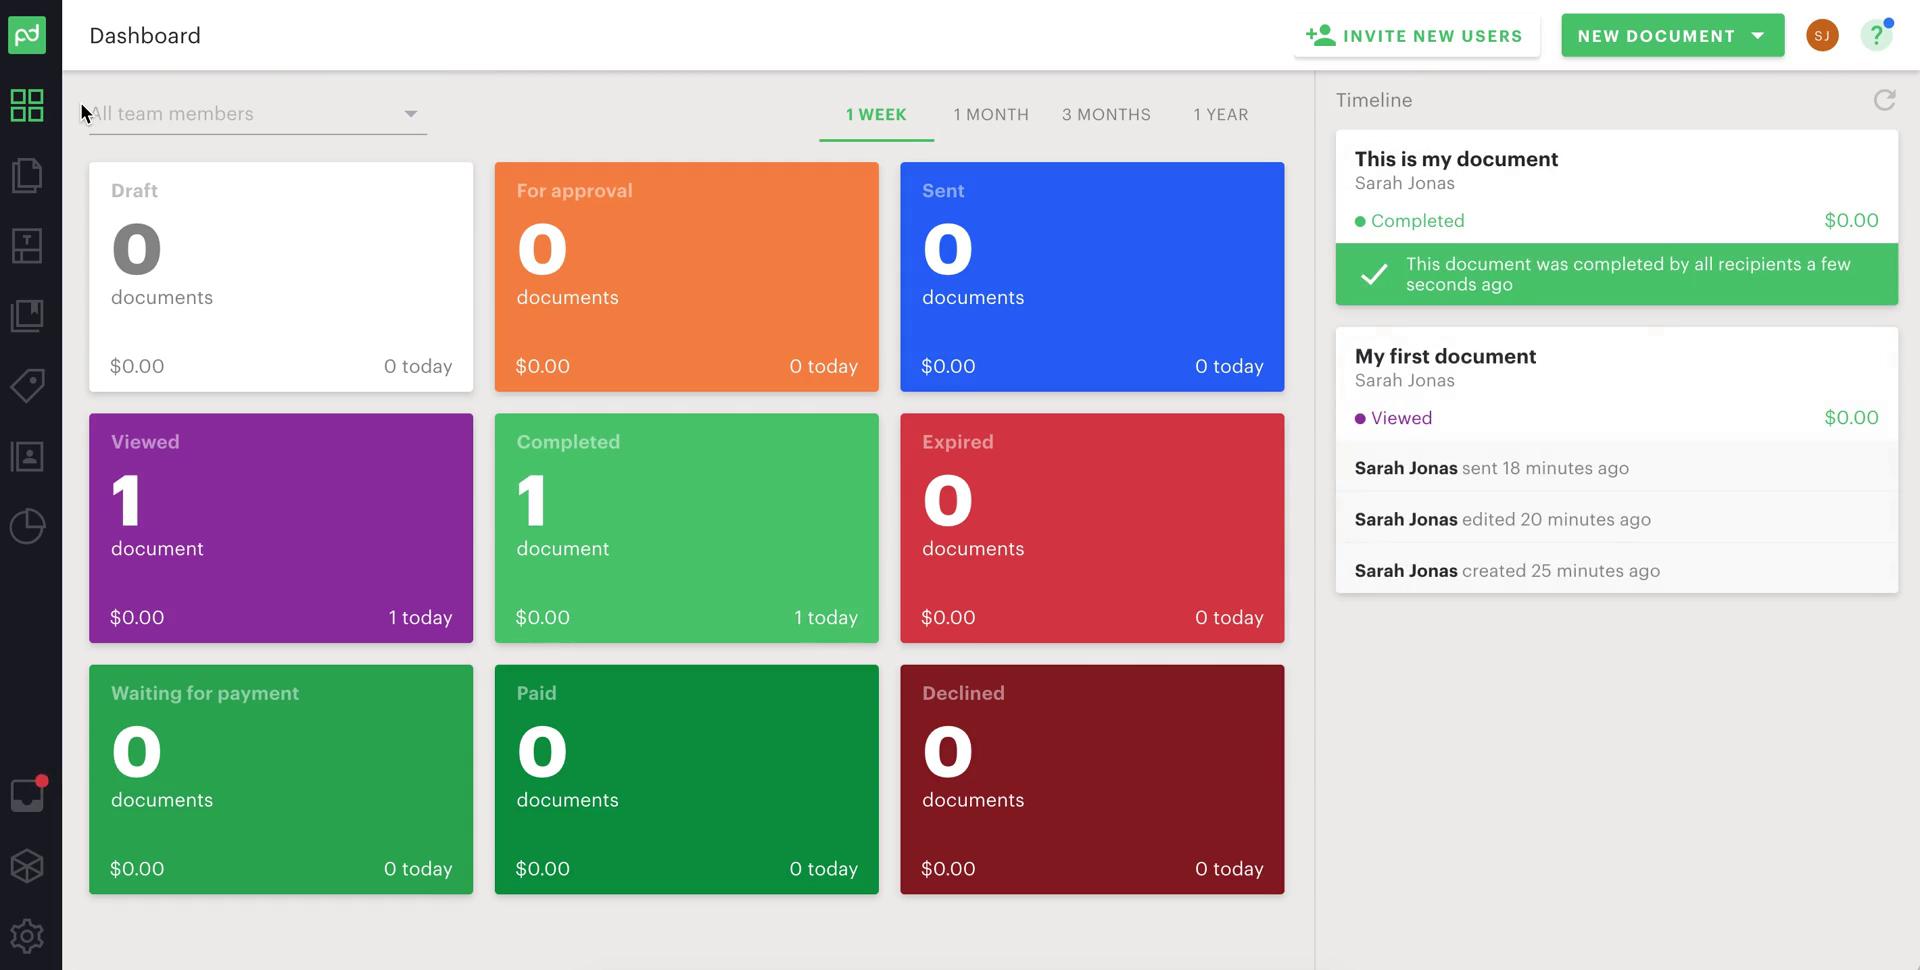Click the Completed status label
1920x970 pixels.
point(1417,221)
